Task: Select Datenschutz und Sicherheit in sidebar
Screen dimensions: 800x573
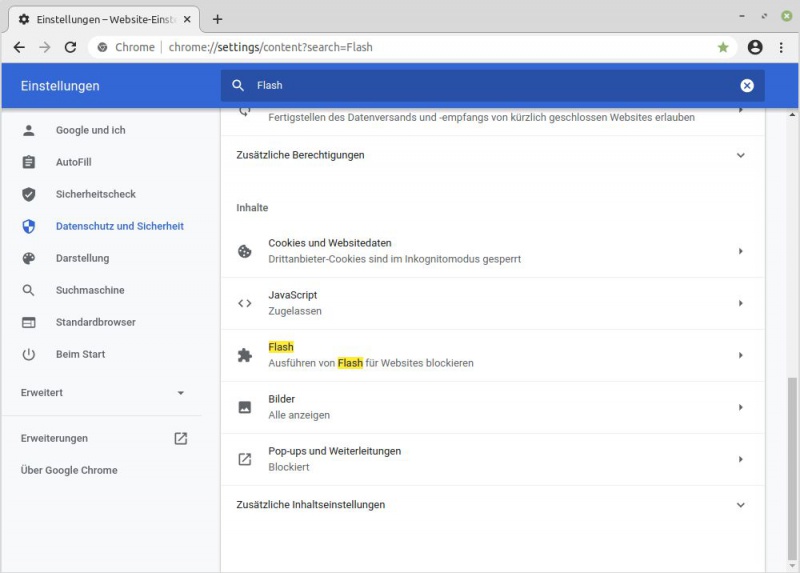Action: point(119,226)
